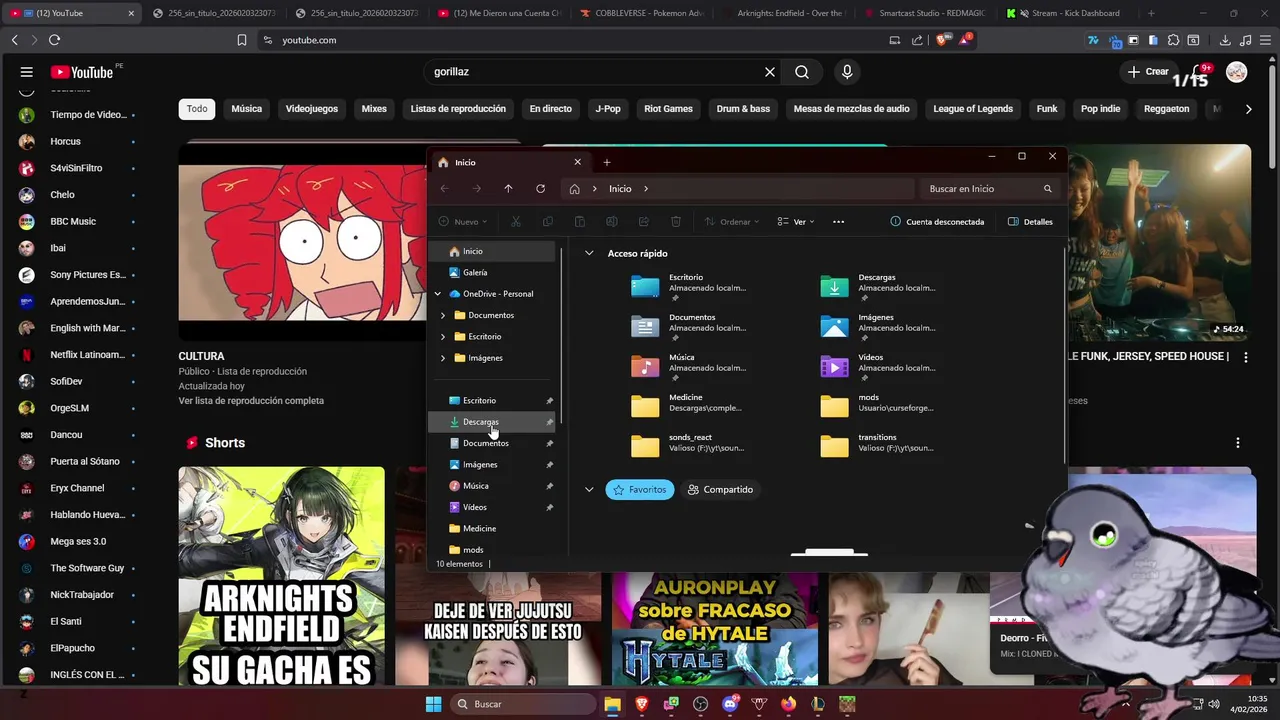Open the Imágenes quick access folder tile
Image resolution: width=1280 pixels, height=720 pixels.
point(878,327)
